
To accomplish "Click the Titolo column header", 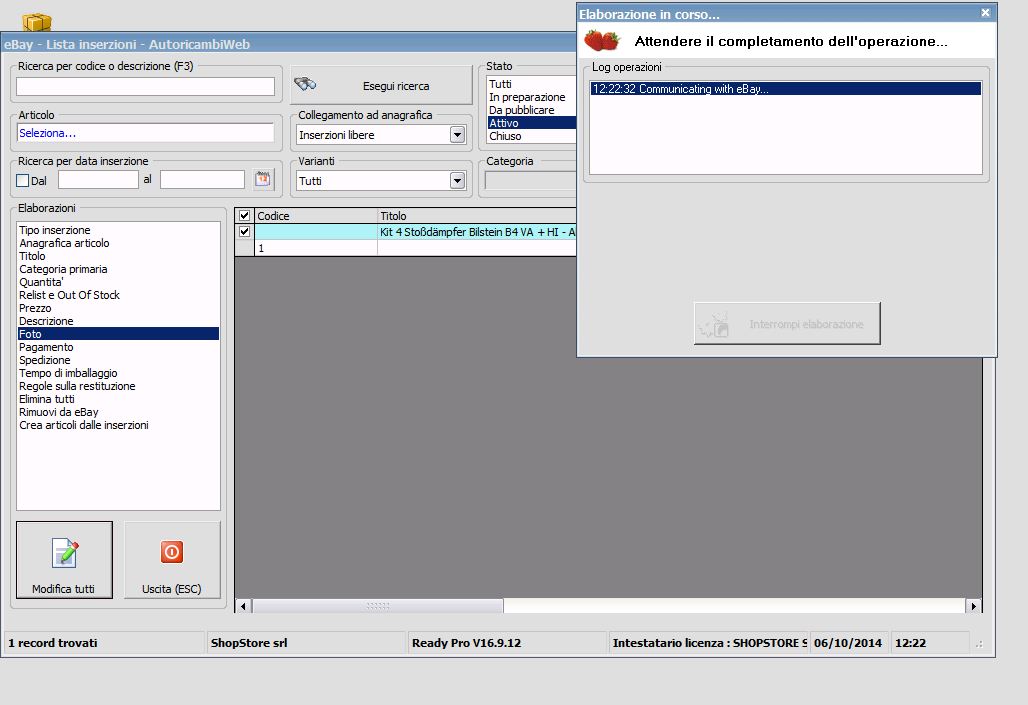I will coord(477,216).
